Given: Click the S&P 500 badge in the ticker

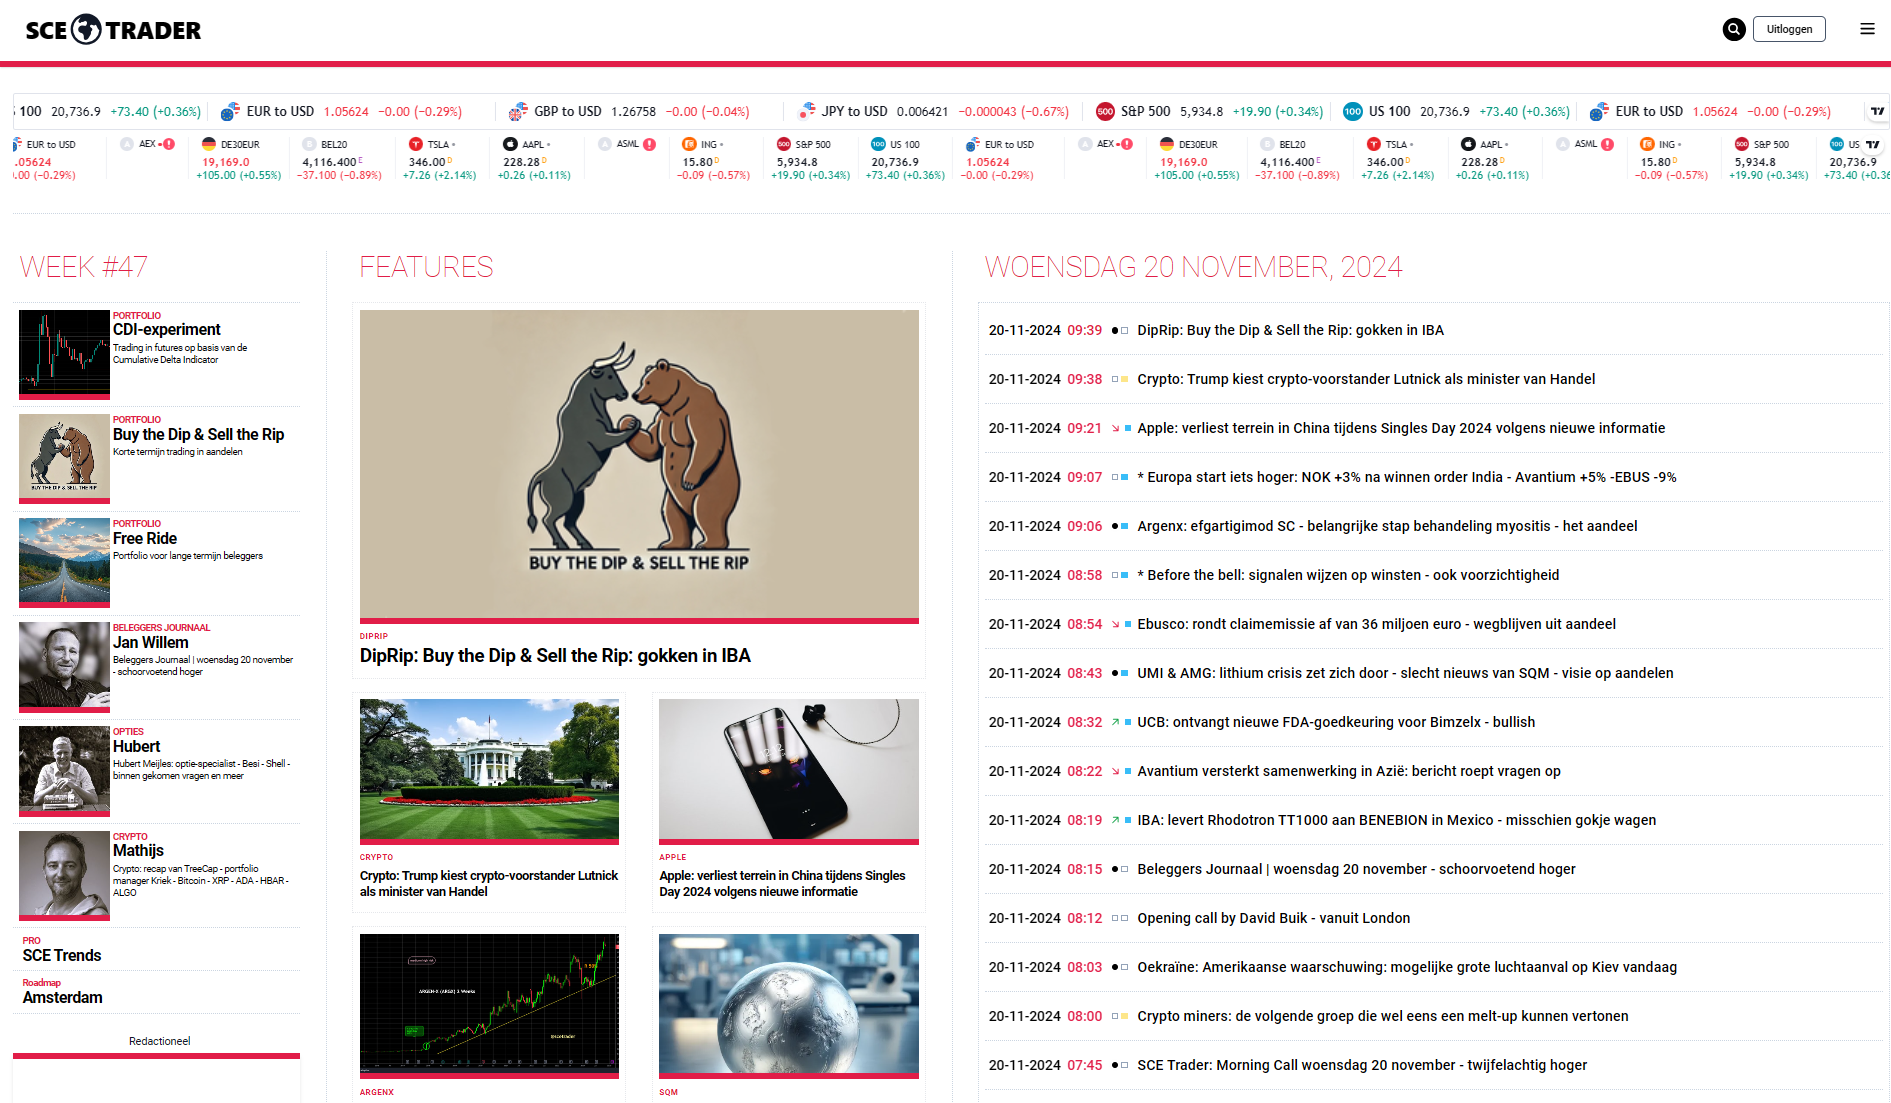Looking at the screenshot, I should pyautogui.click(x=784, y=144).
